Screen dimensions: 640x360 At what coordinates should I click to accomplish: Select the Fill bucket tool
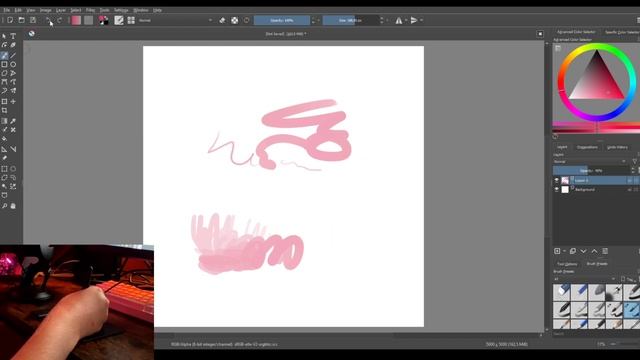(x=4, y=139)
